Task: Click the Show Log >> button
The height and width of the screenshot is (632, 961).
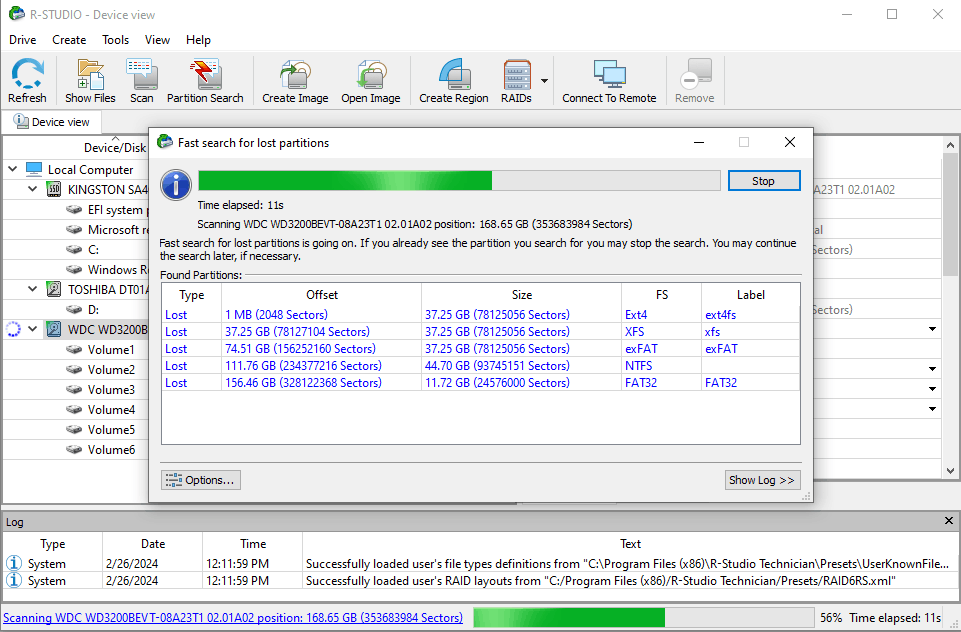Action: (x=762, y=480)
